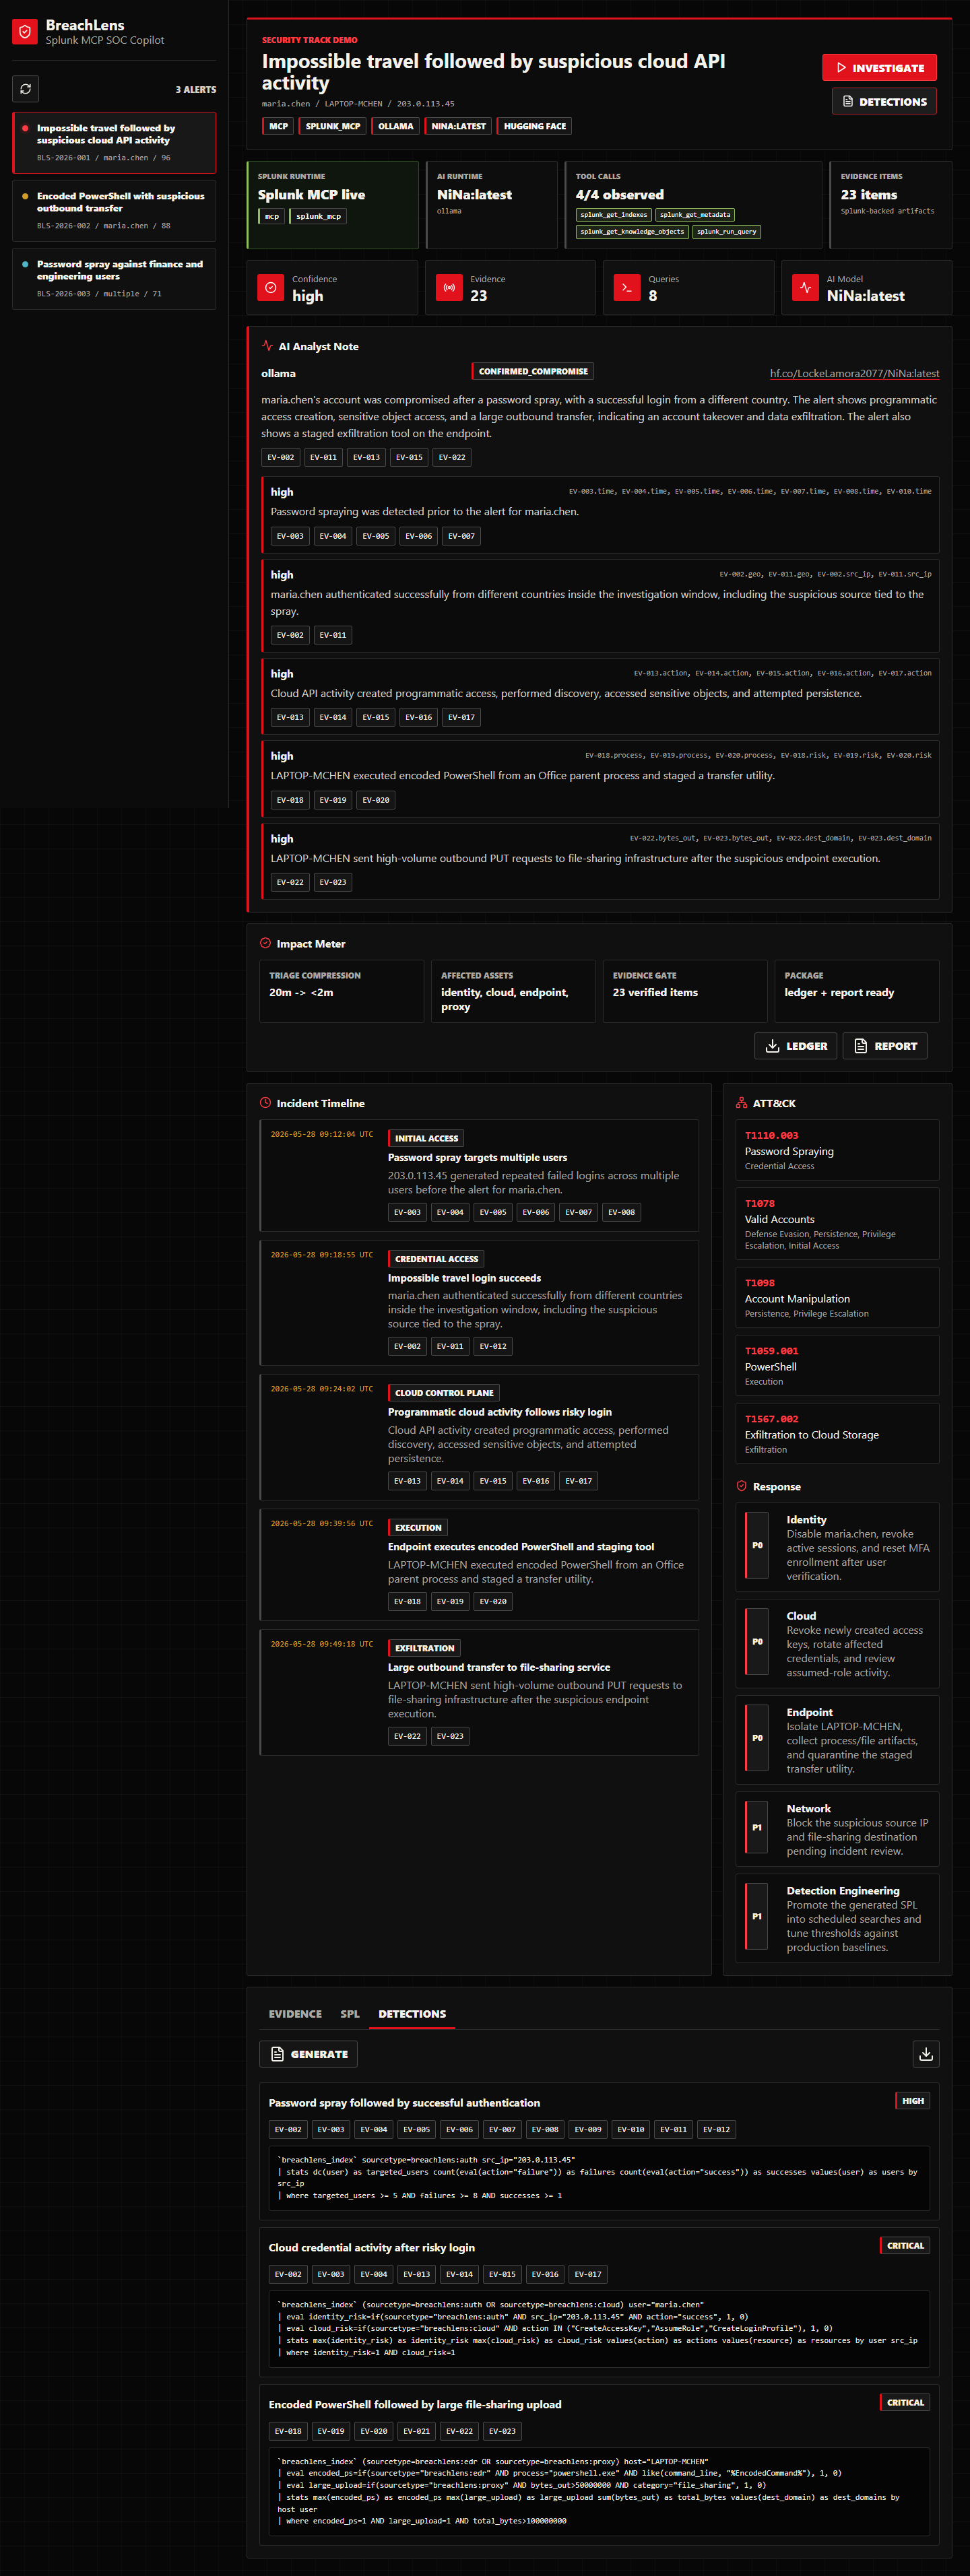The image size is (970, 2576).
Task: Download detections with the export icon
Action: click(926, 2054)
